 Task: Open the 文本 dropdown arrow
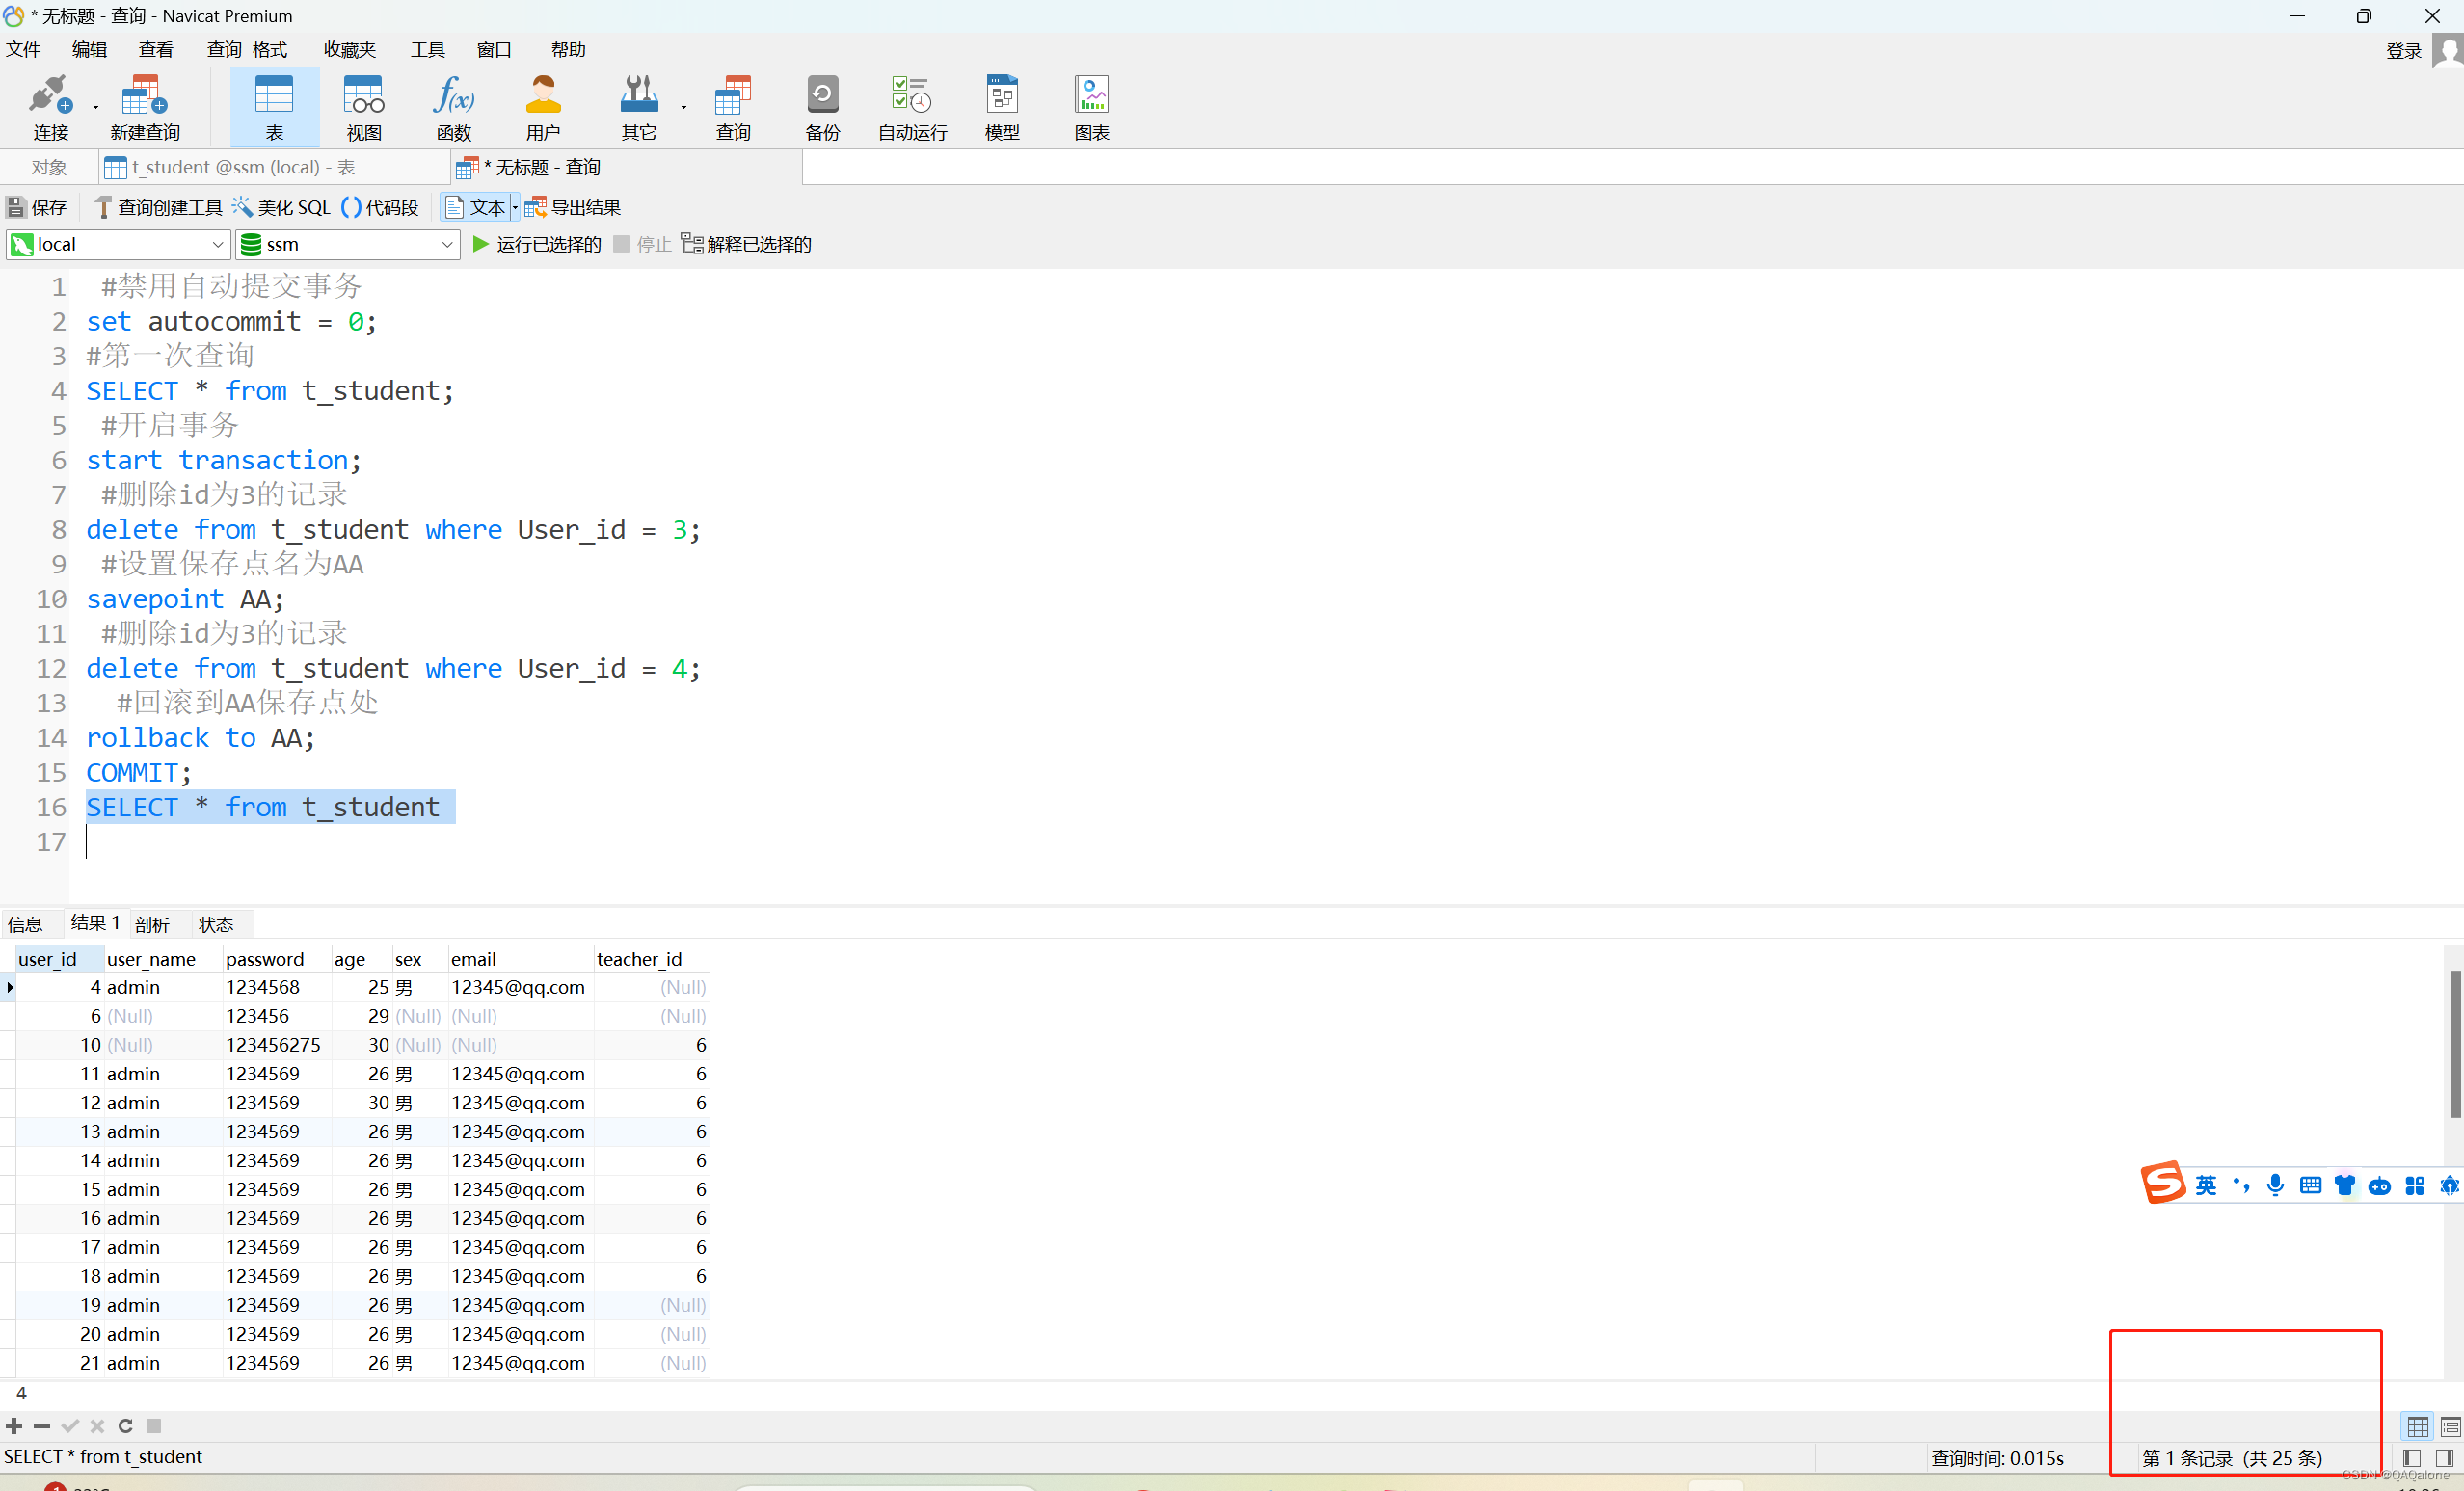[x=515, y=207]
